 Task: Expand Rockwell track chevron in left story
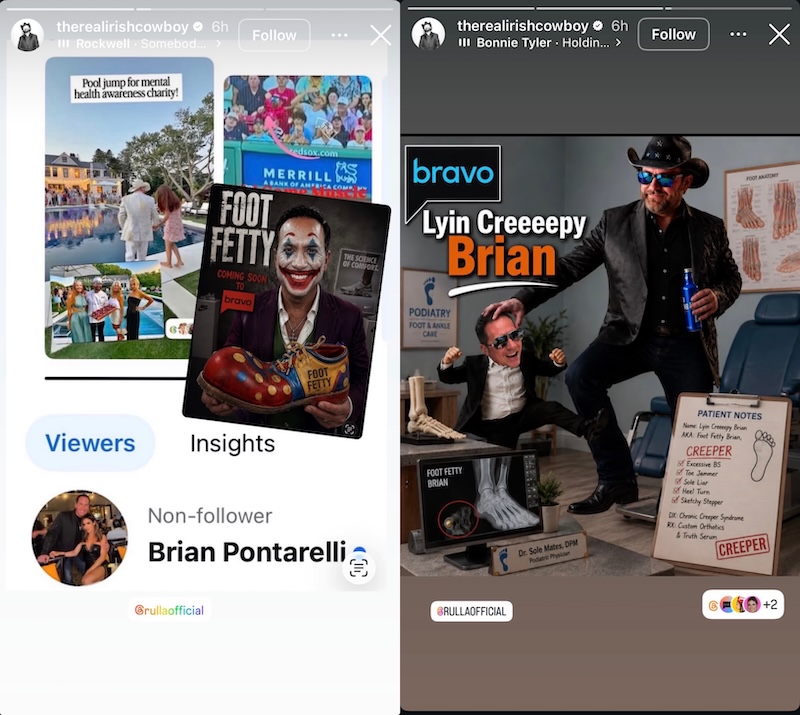[219, 44]
